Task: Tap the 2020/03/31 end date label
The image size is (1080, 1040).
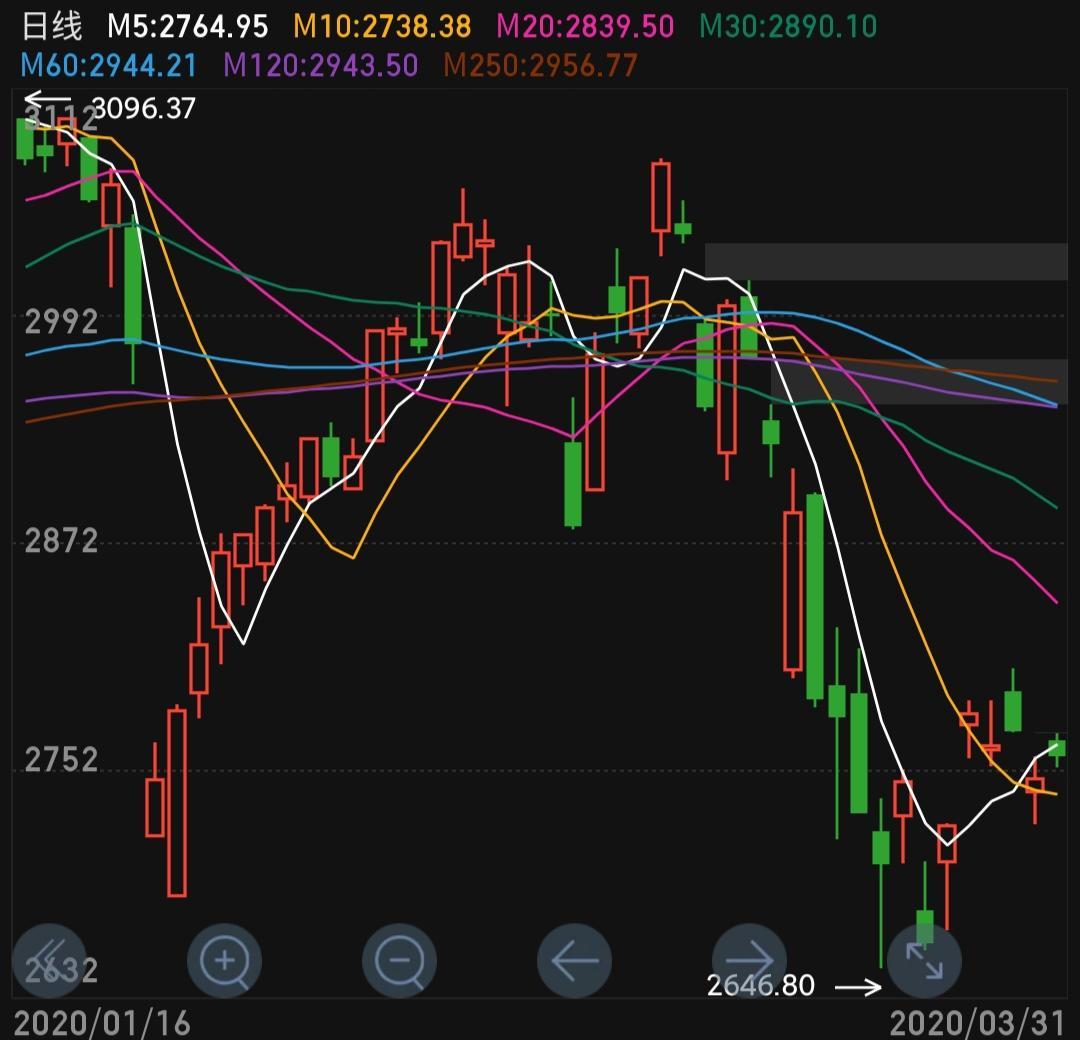Action: 977,1023
